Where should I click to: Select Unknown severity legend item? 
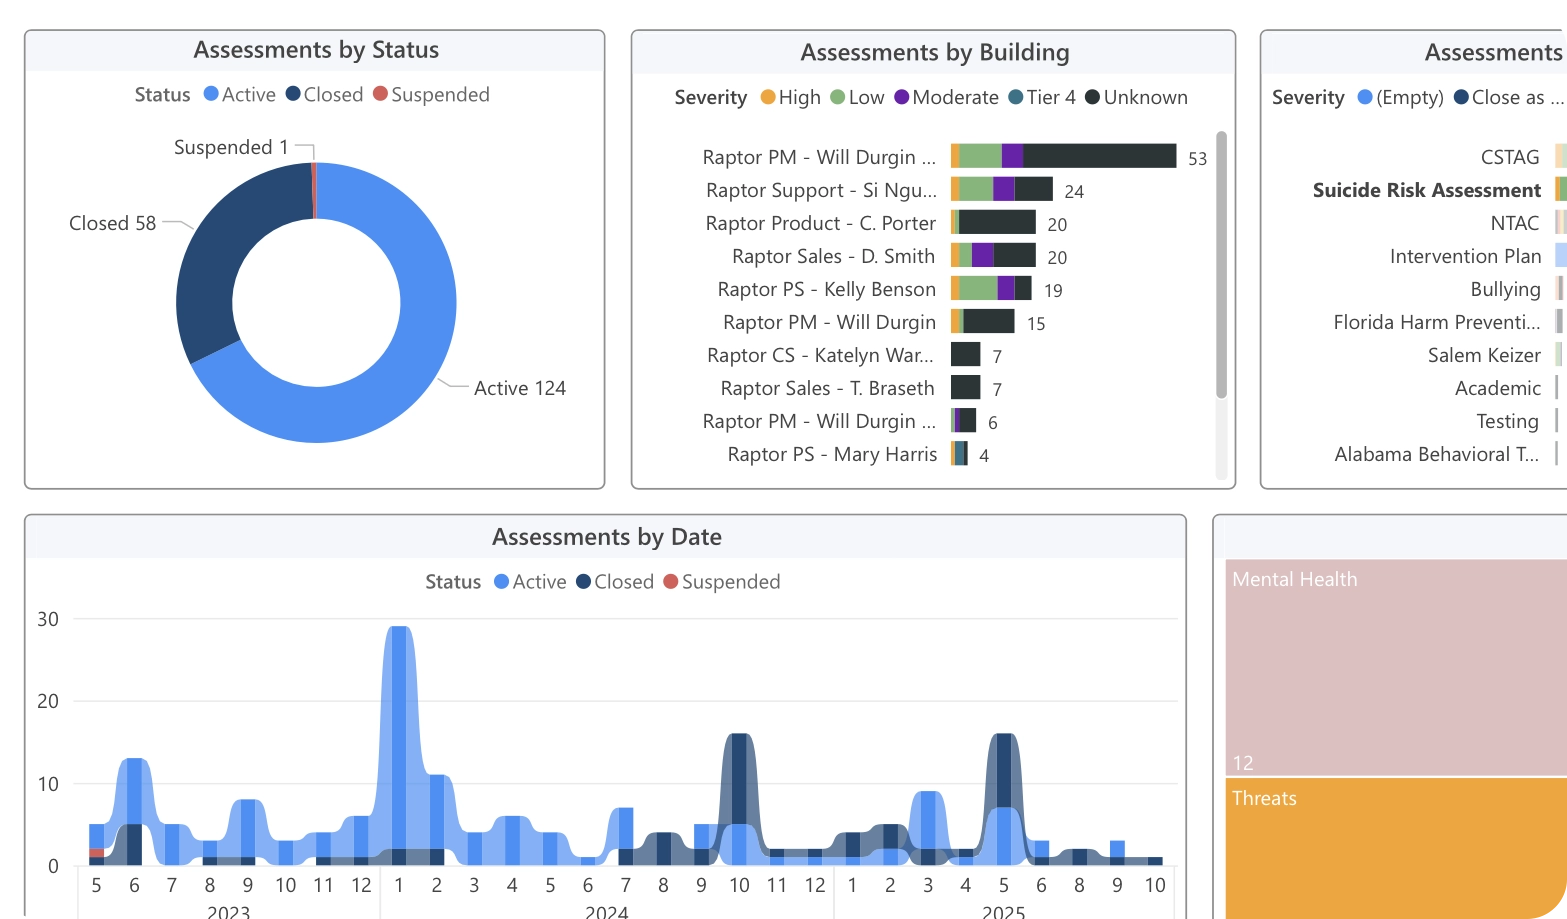[x=1136, y=98]
